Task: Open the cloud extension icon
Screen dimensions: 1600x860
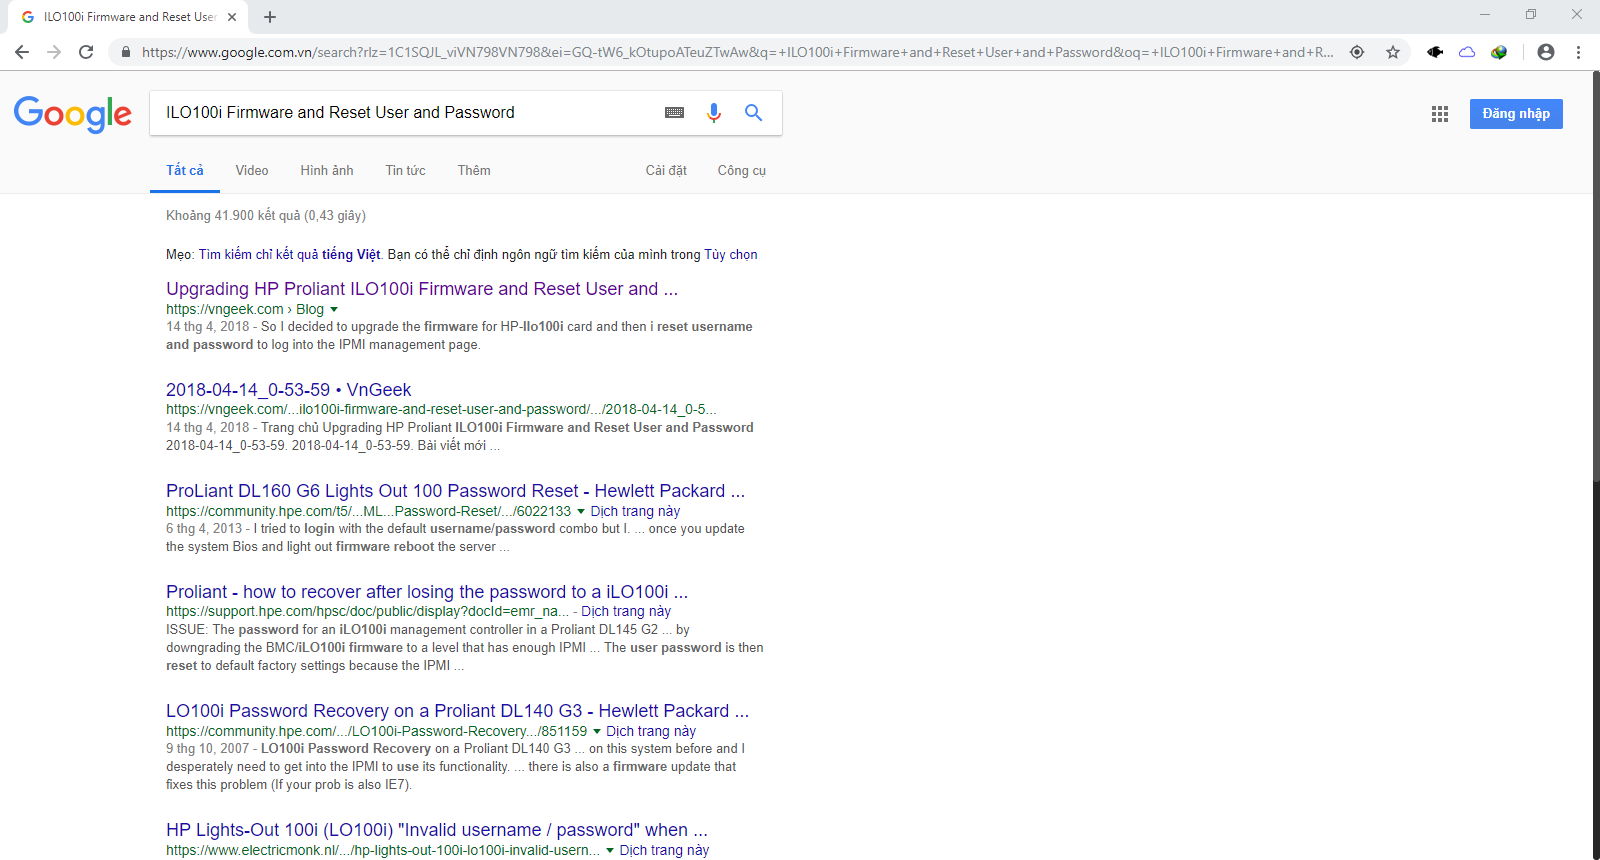Action: click(1467, 52)
